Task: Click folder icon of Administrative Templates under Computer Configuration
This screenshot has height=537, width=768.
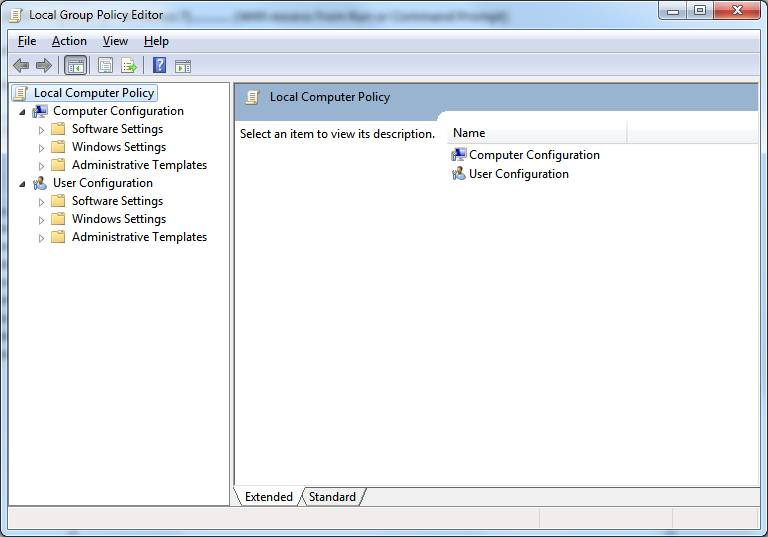Action: [x=58, y=165]
